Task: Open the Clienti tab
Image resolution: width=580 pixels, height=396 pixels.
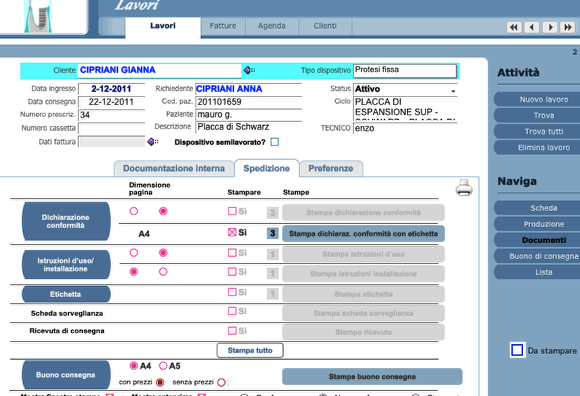Action: click(325, 26)
